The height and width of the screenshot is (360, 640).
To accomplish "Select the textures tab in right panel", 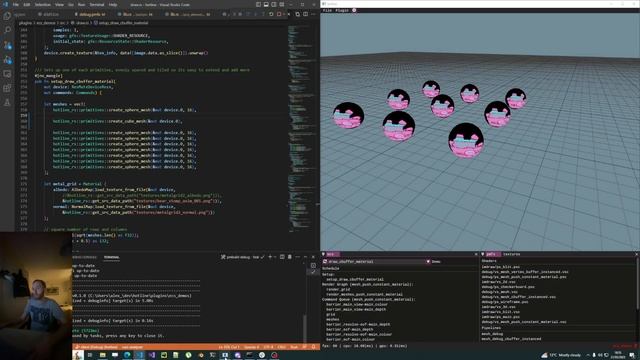I will (511, 254).
